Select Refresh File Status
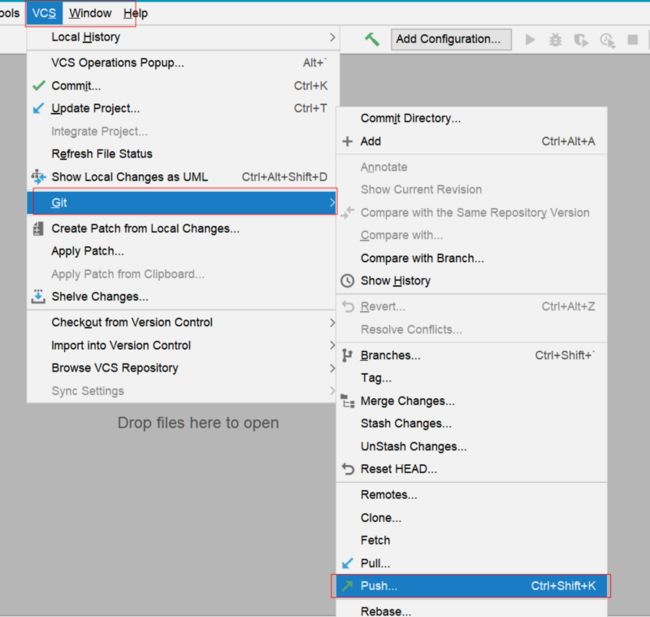 (x=183, y=154)
